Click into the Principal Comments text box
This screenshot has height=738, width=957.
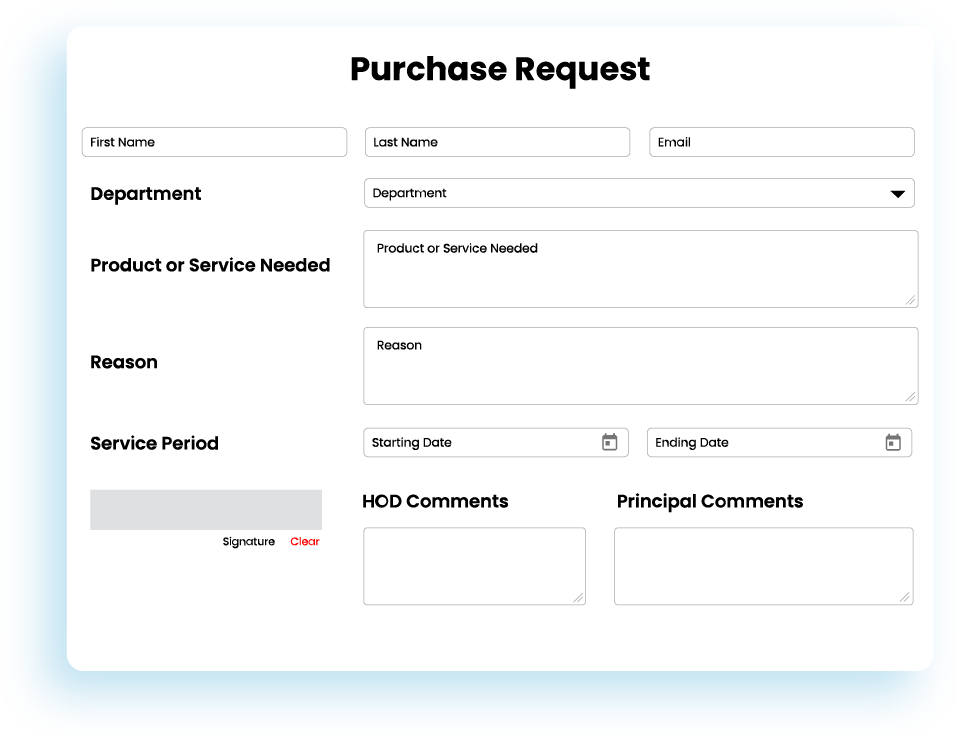(763, 566)
